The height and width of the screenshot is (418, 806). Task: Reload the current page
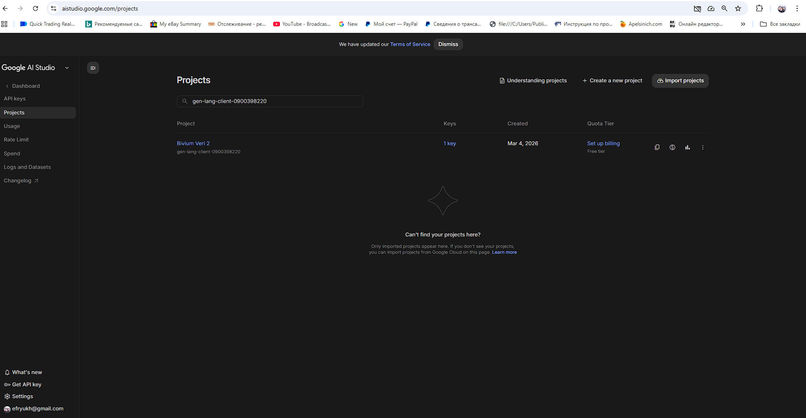(35, 8)
